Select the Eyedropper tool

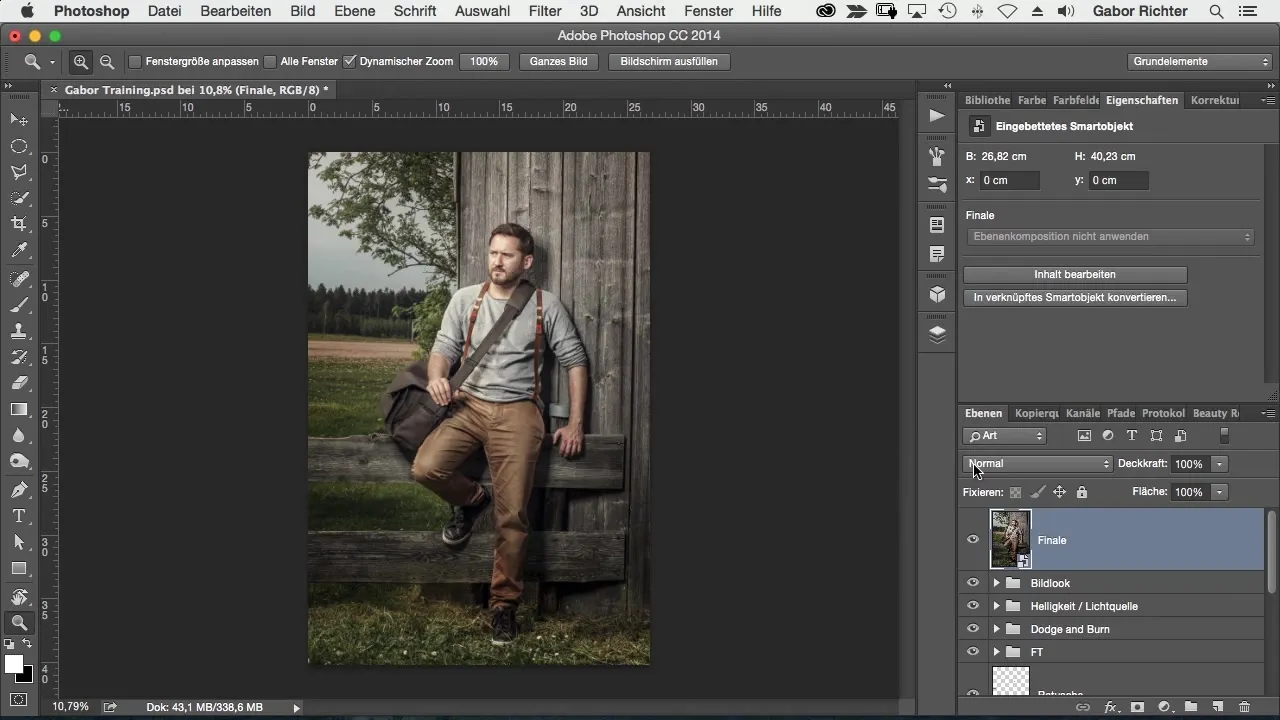point(19,250)
